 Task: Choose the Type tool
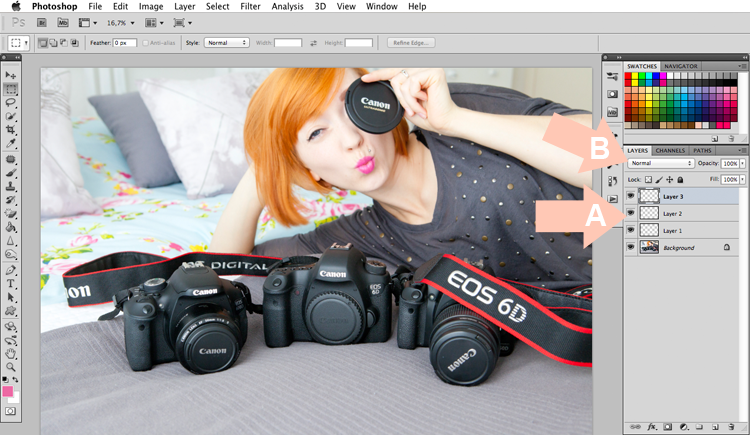(11, 284)
